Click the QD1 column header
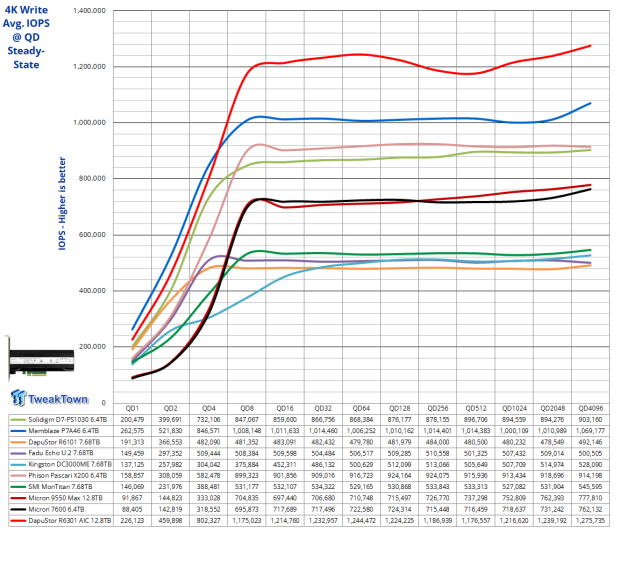The height and width of the screenshot is (568, 620). pos(132,409)
